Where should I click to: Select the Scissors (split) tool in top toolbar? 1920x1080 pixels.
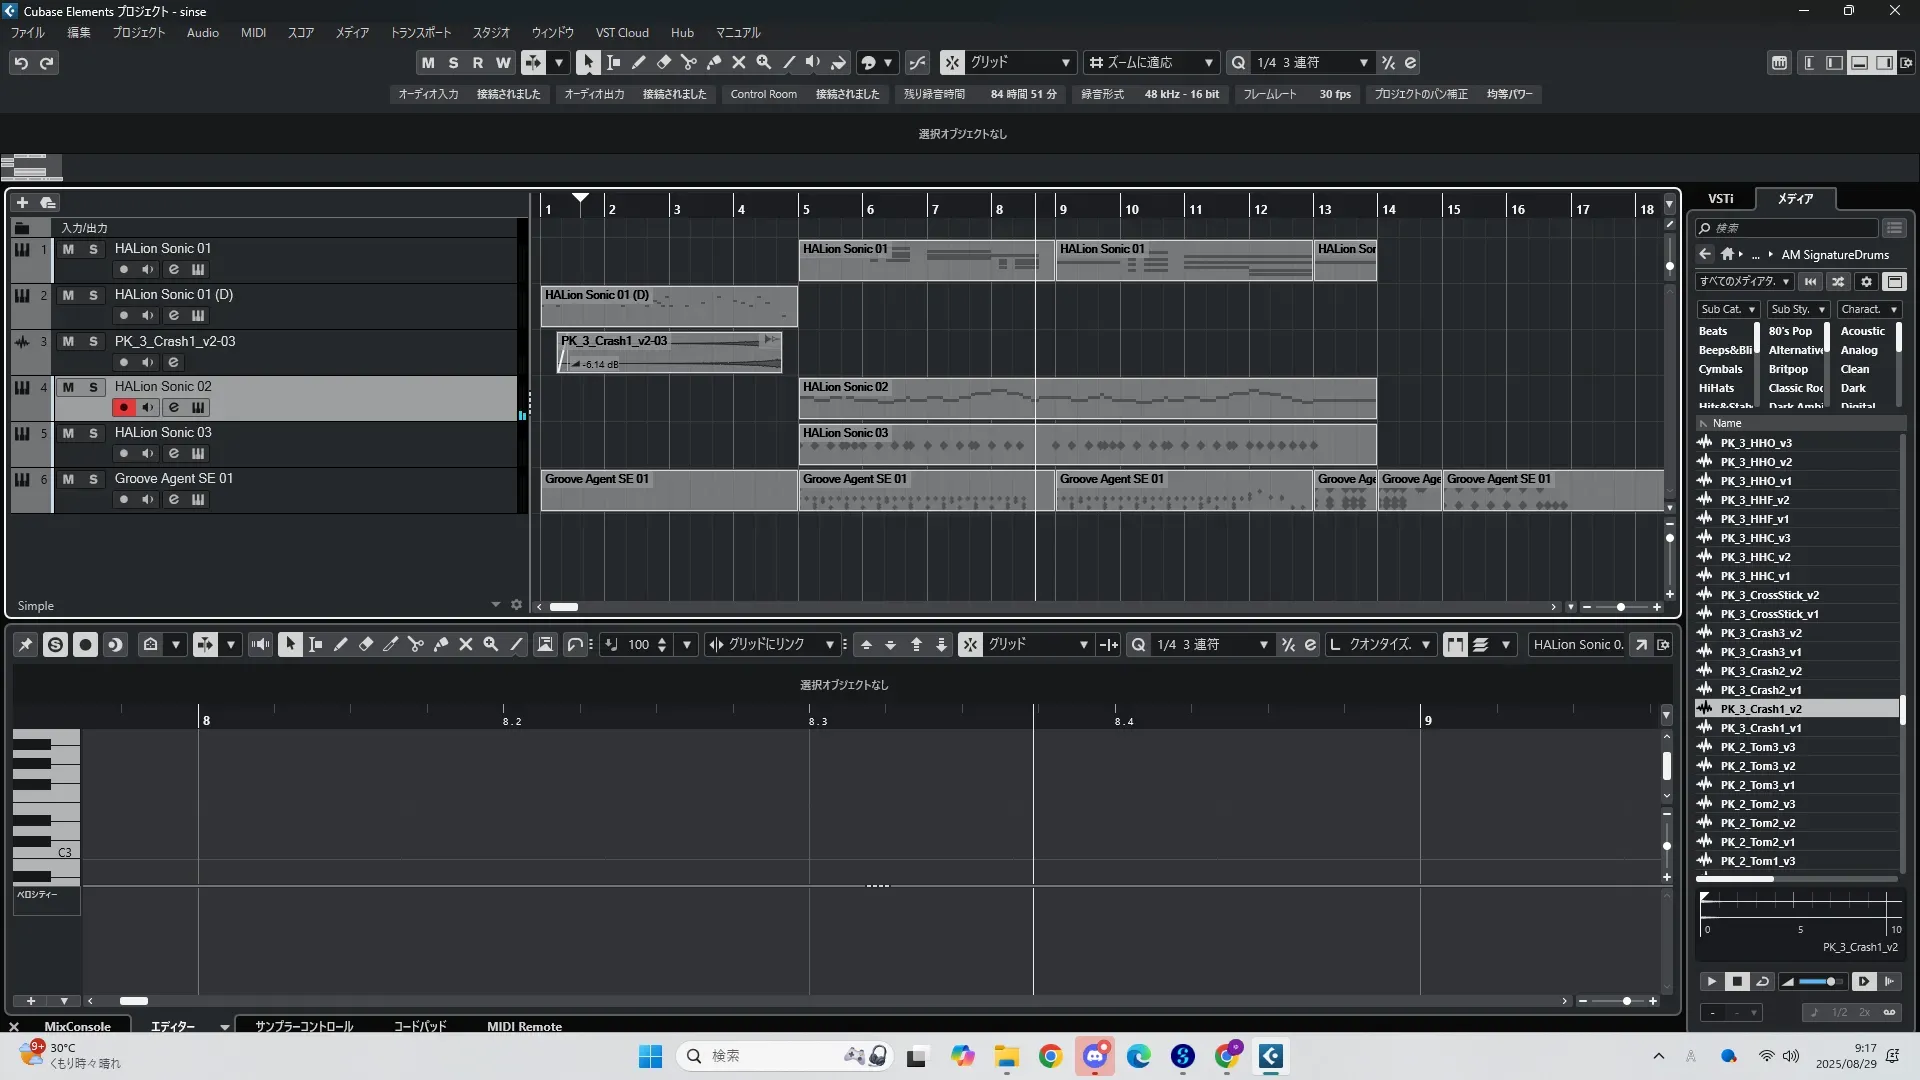(x=689, y=62)
